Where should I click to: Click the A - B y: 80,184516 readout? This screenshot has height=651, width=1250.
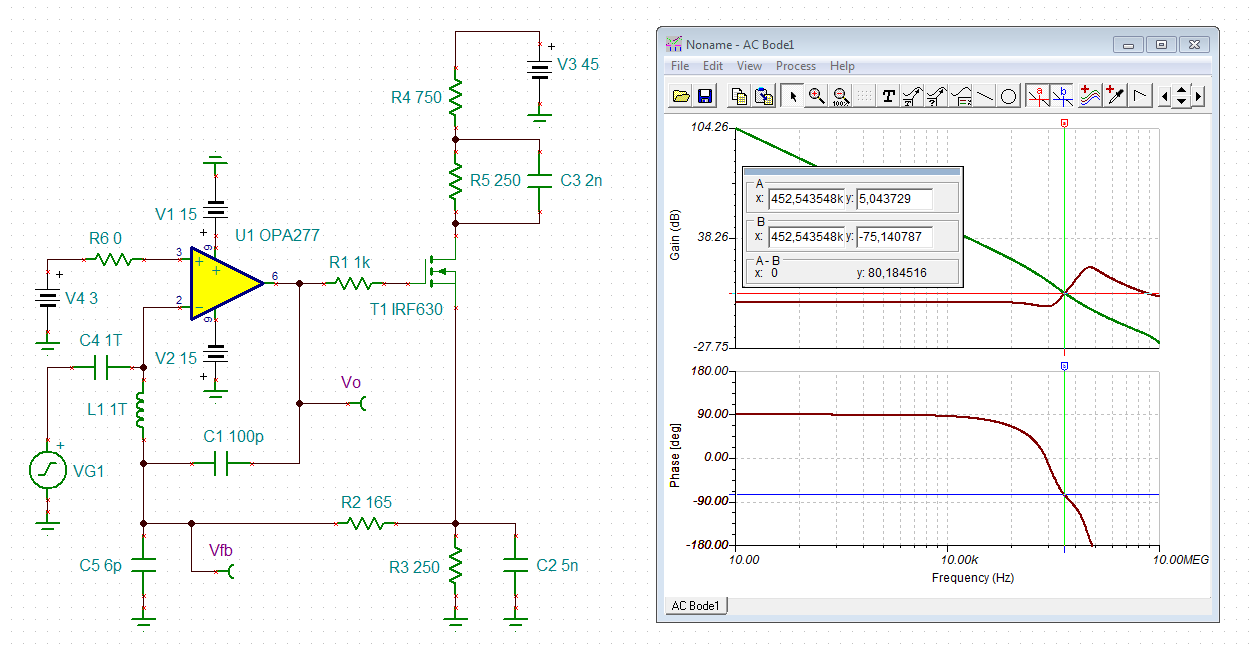[x=891, y=272]
